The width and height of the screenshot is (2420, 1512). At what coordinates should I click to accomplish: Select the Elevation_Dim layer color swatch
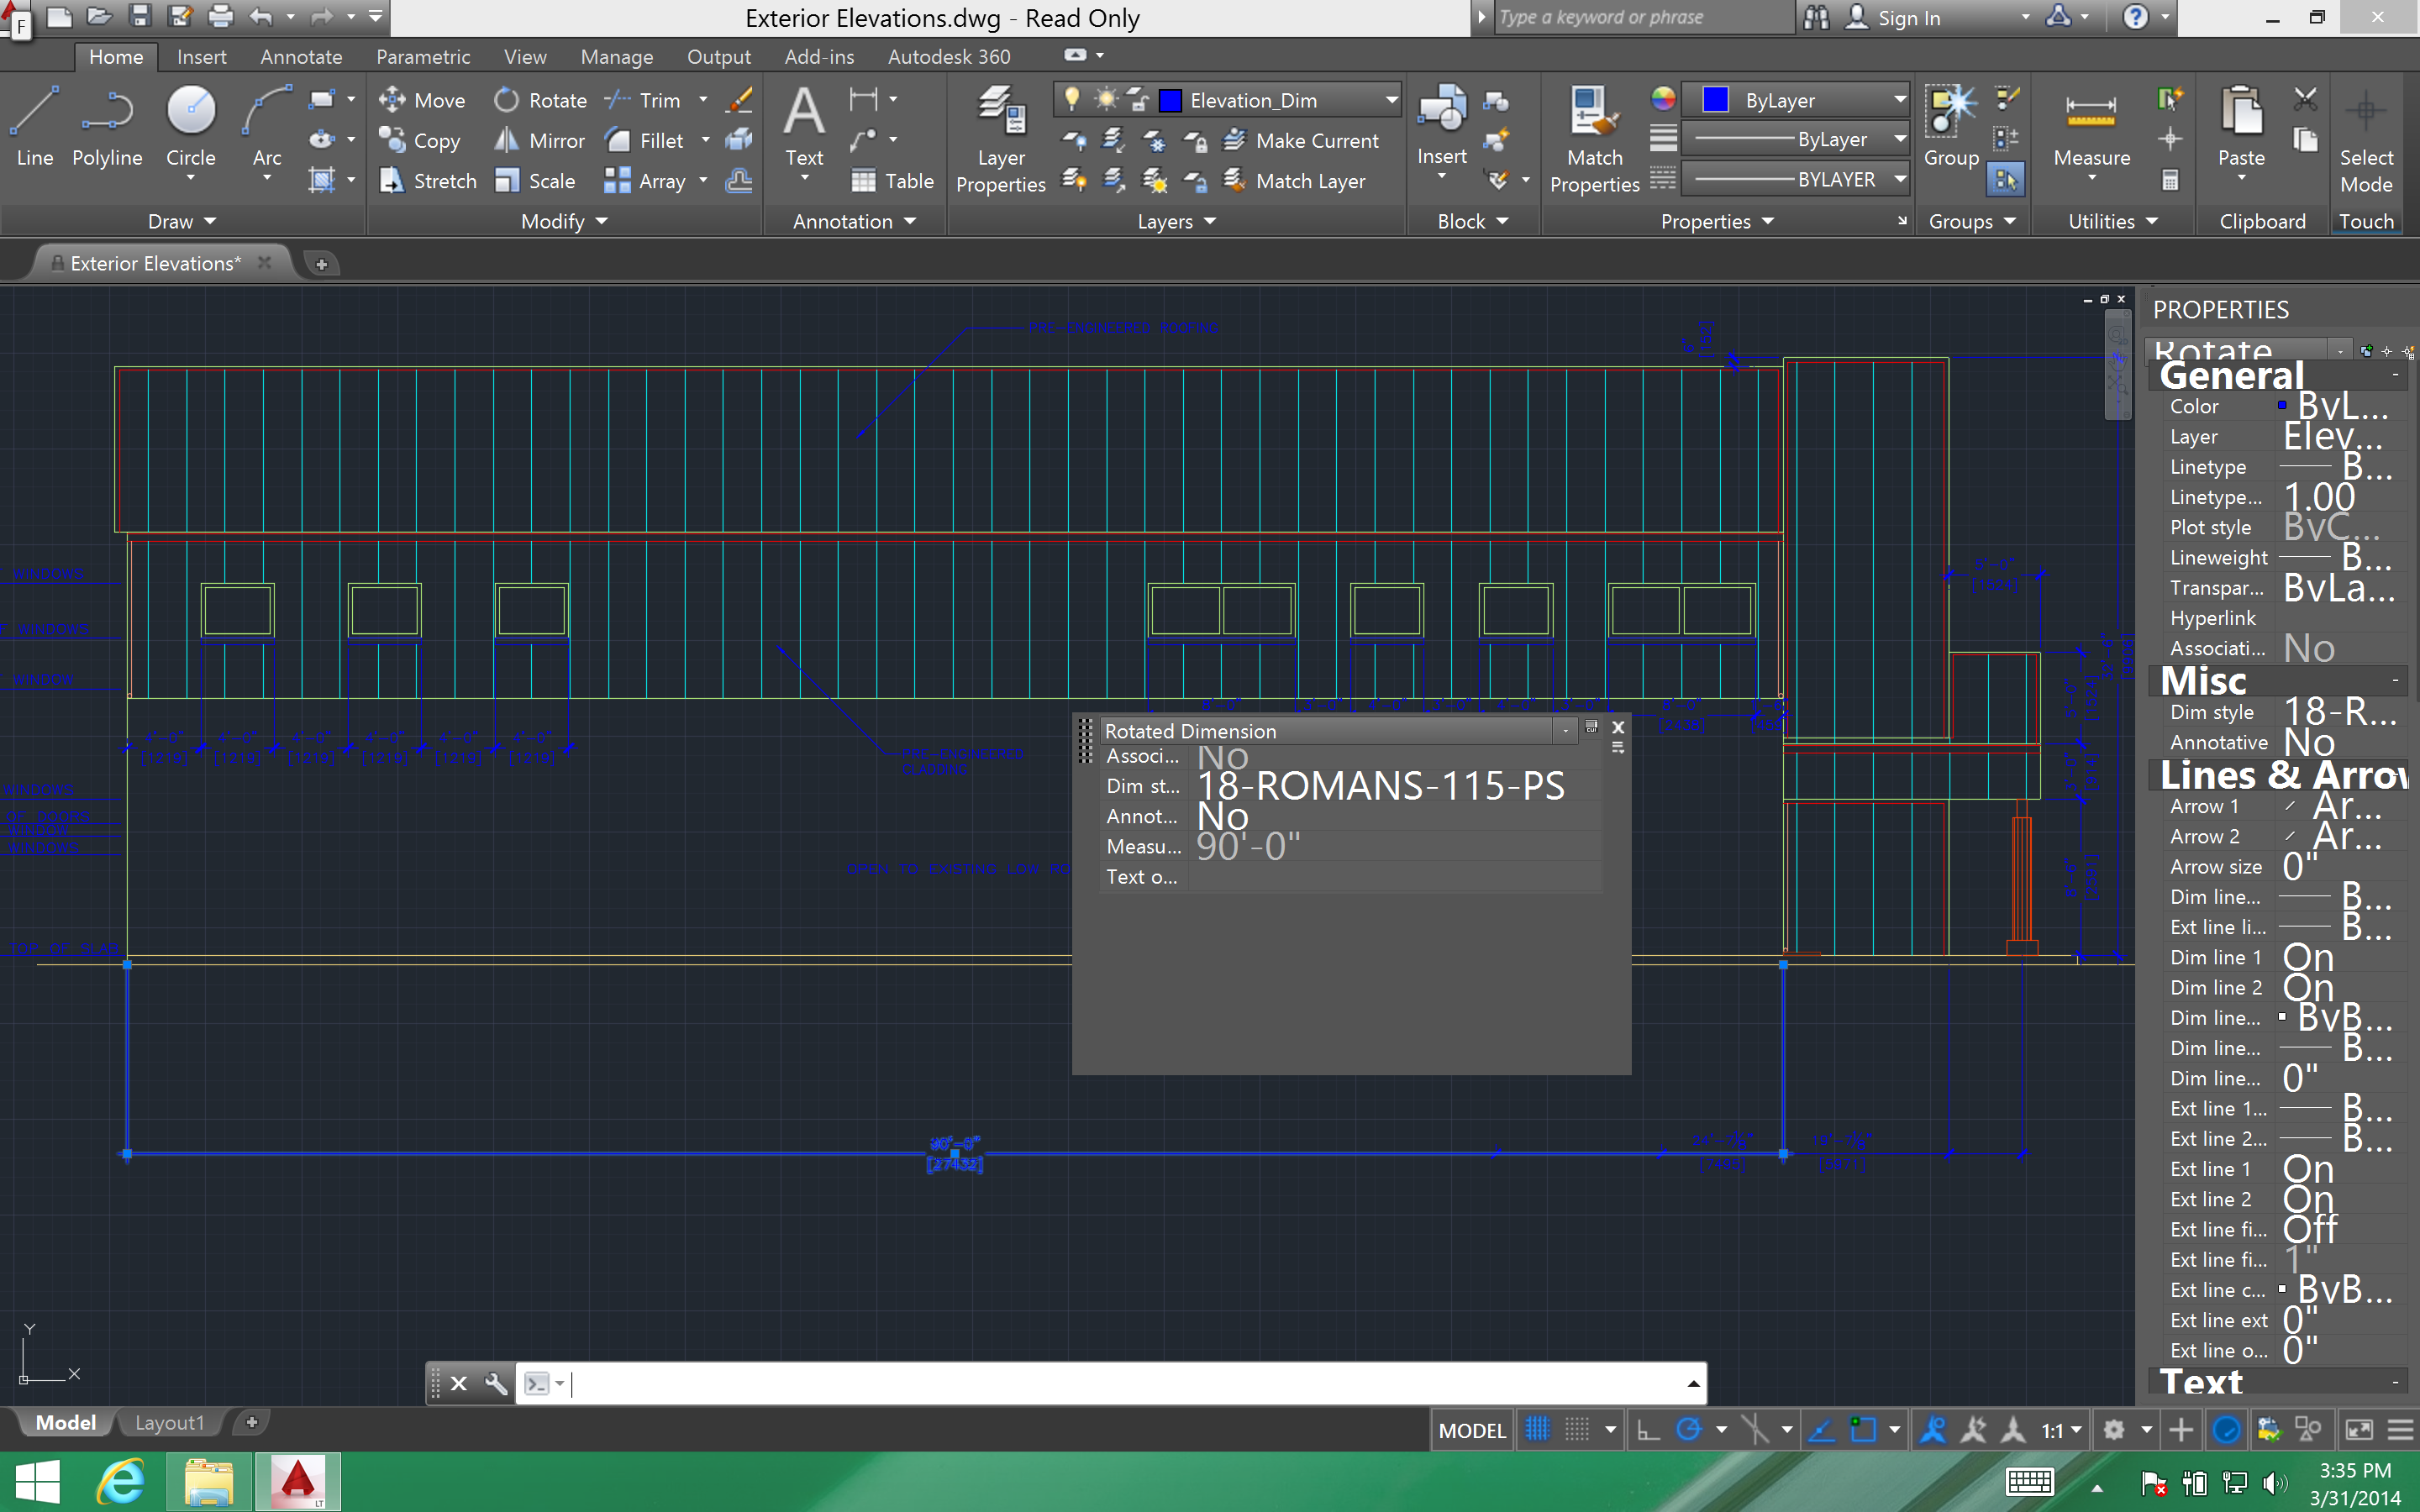click(1171, 97)
